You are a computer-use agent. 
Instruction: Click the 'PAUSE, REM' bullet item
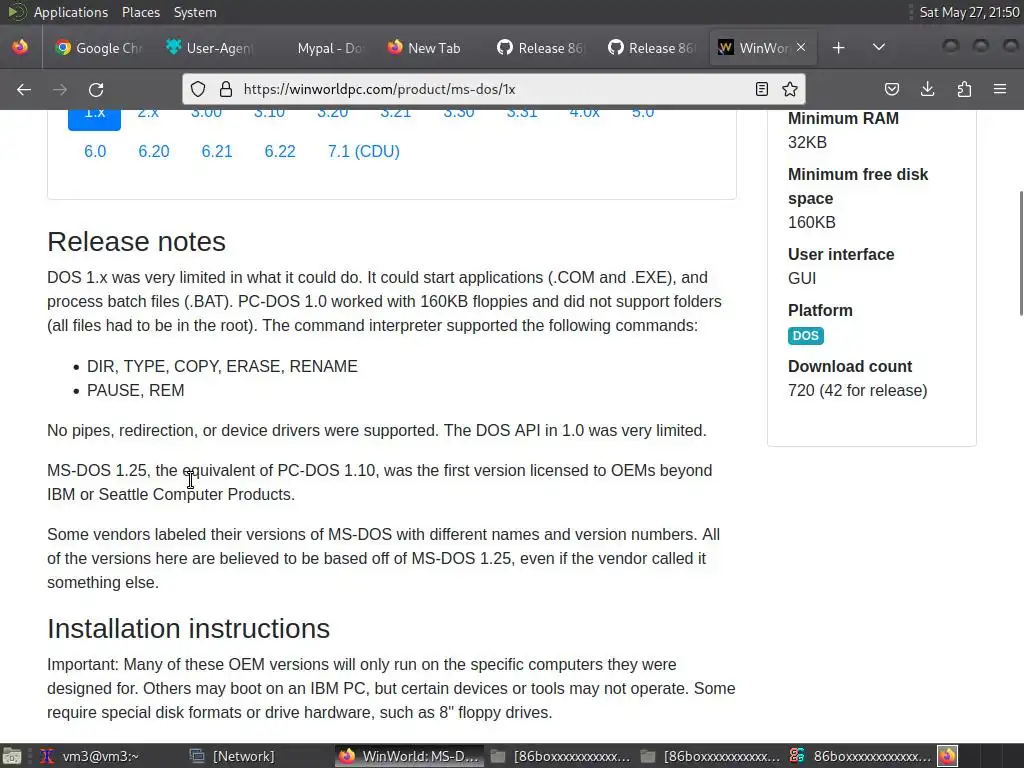click(136, 391)
